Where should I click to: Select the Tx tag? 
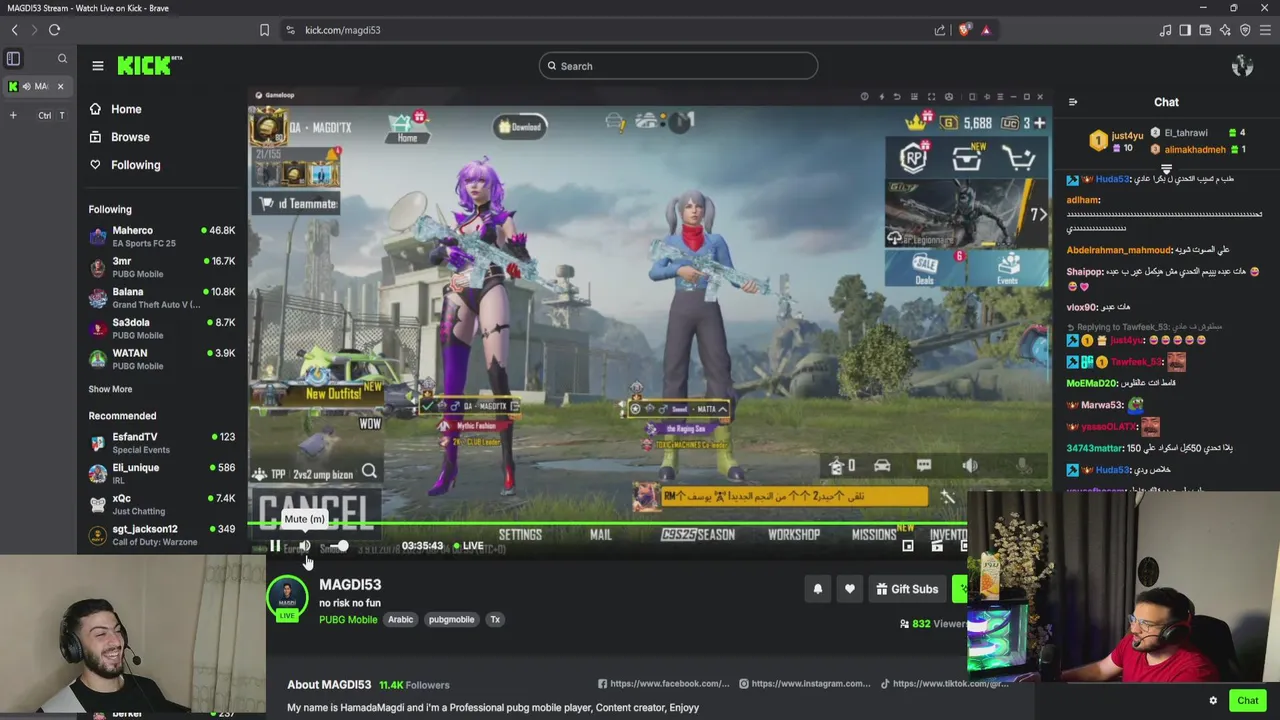494,620
